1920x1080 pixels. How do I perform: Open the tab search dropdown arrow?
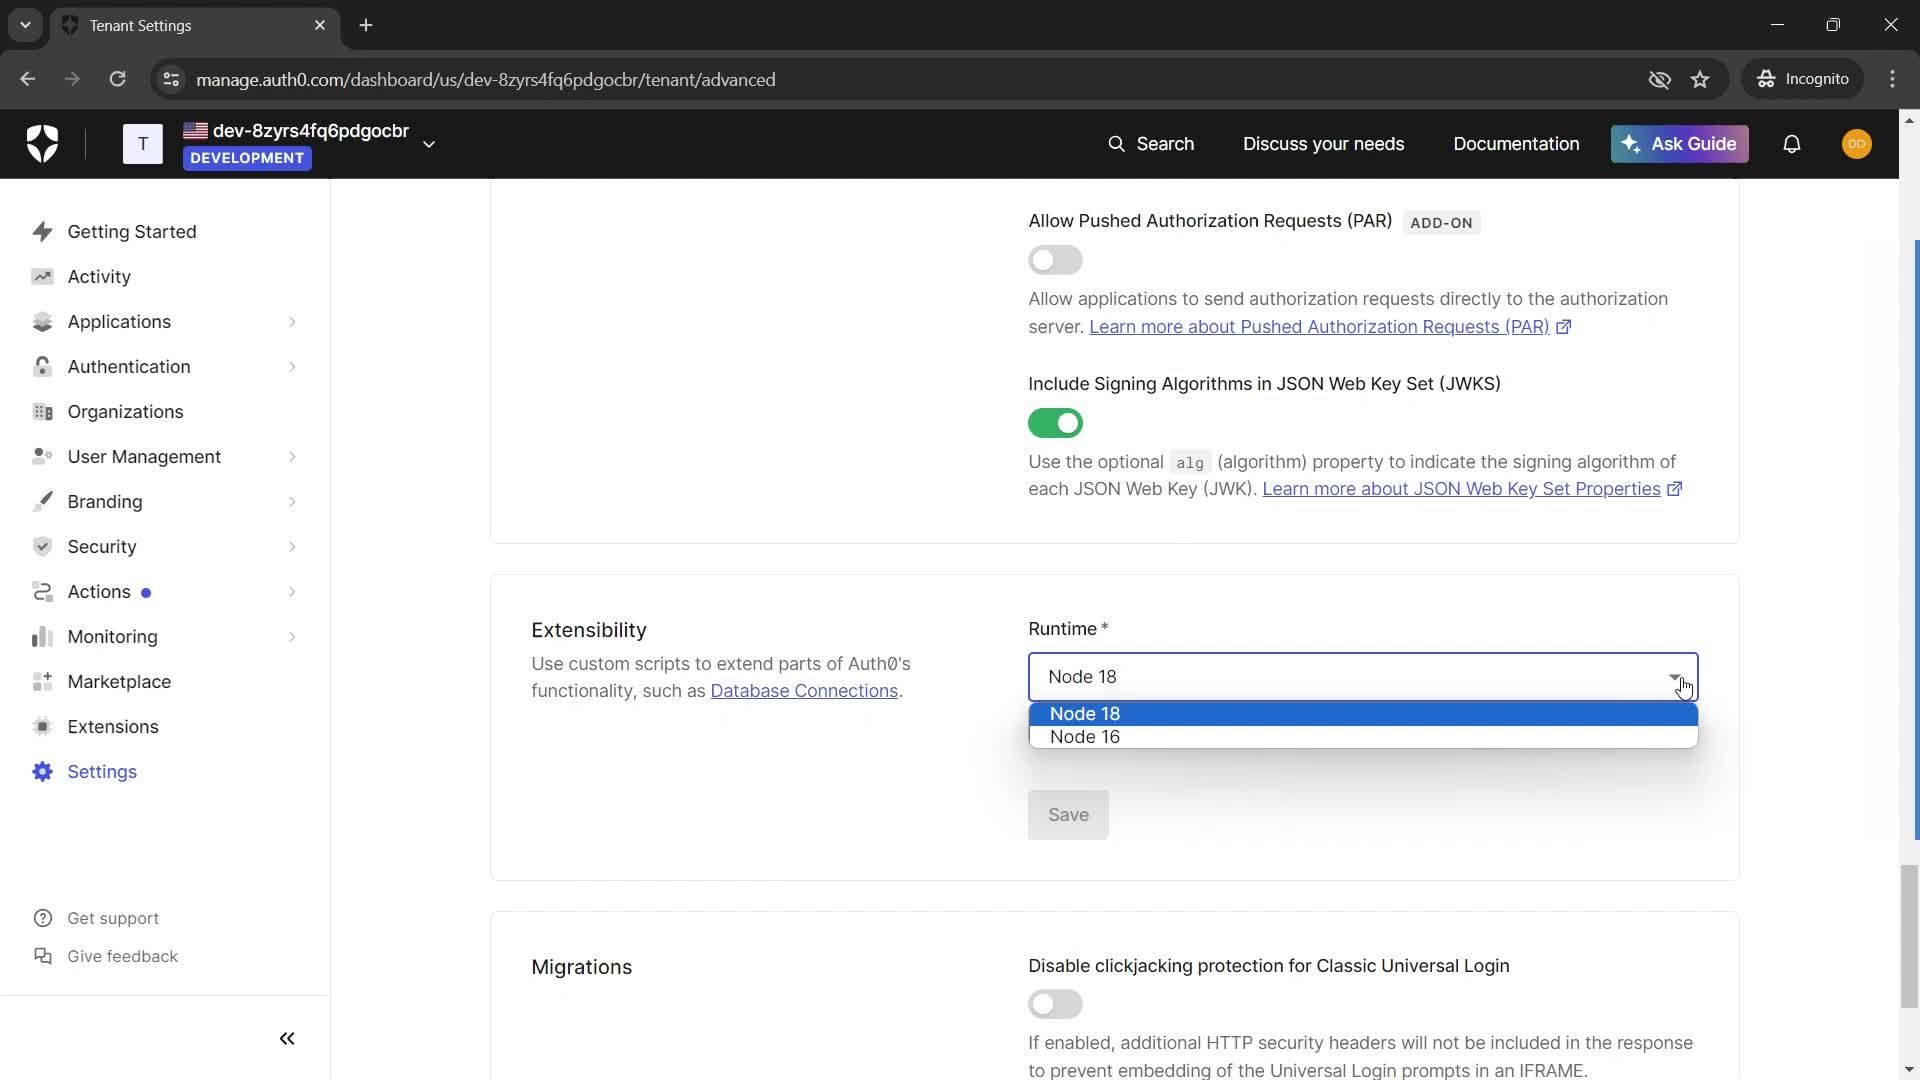pyautogui.click(x=25, y=25)
